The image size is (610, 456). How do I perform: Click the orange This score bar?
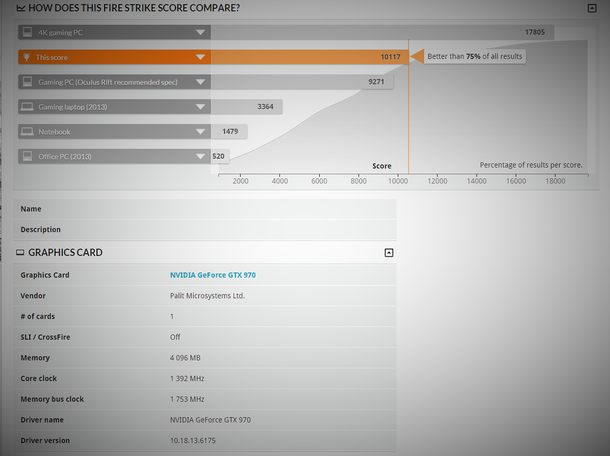point(213,57)
